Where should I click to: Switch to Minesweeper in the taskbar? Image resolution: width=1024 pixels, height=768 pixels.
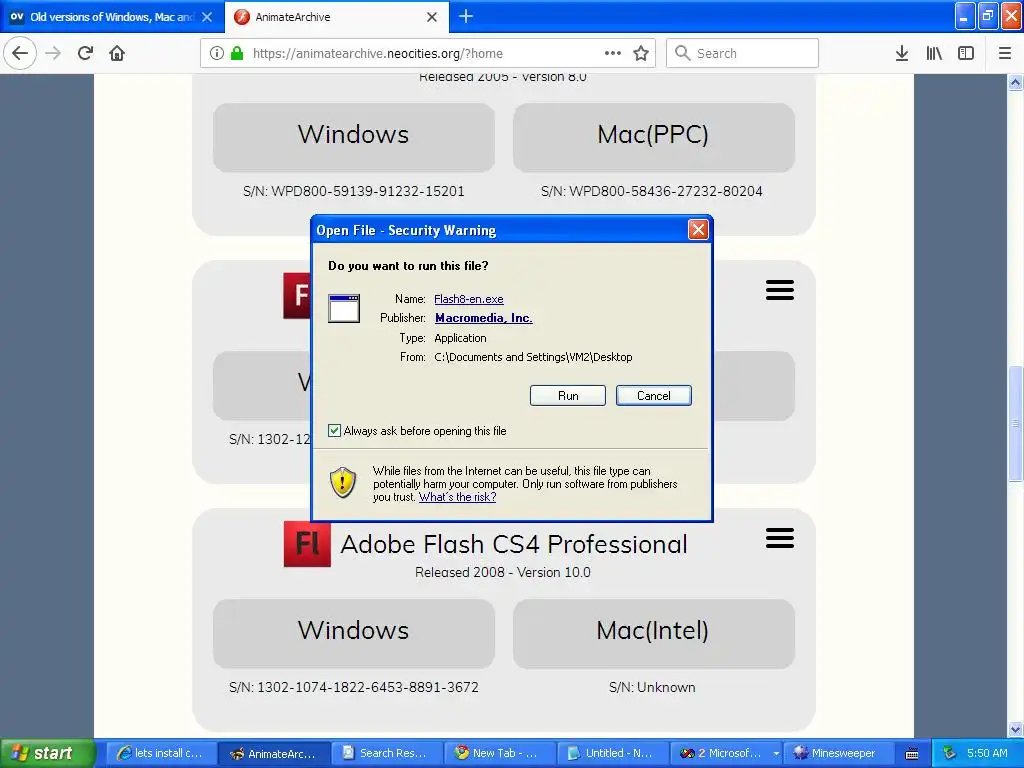pos(837,753)
